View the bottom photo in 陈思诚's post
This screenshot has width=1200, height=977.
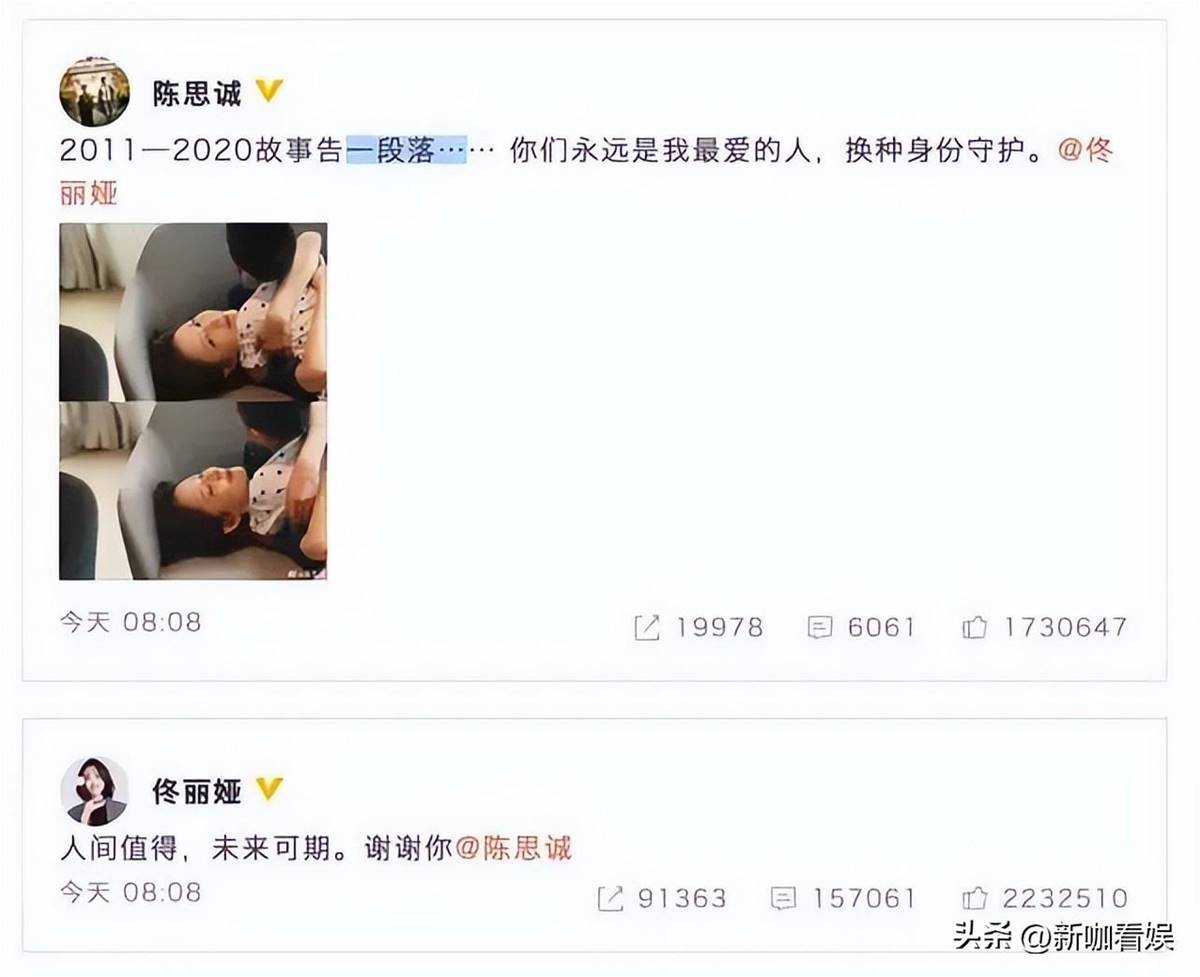(193, 491)
